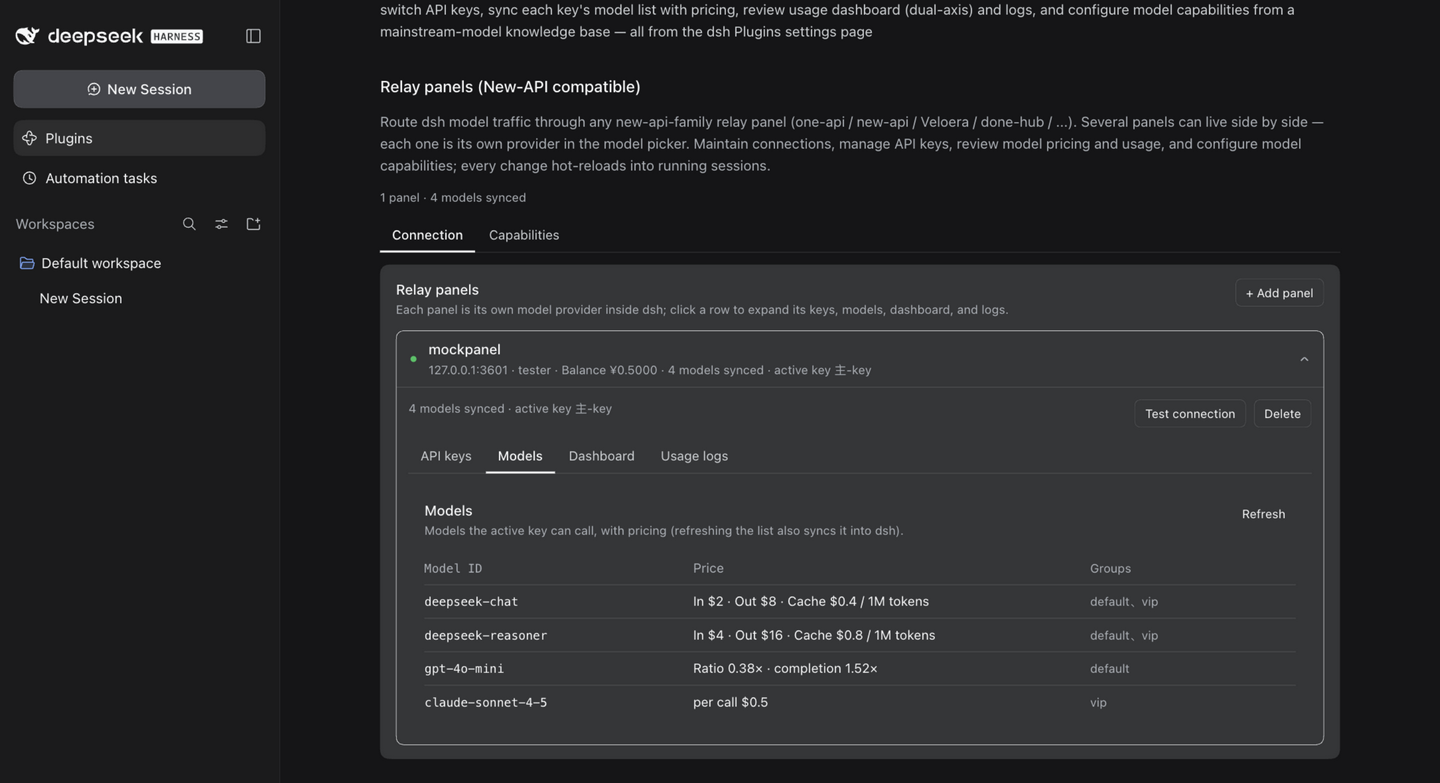Image resolution: width=1440 pixels, height=783 pixels.
Task: Click 'Ratio 0.38× · completion 1.52×' price
Action: [785, 668]
